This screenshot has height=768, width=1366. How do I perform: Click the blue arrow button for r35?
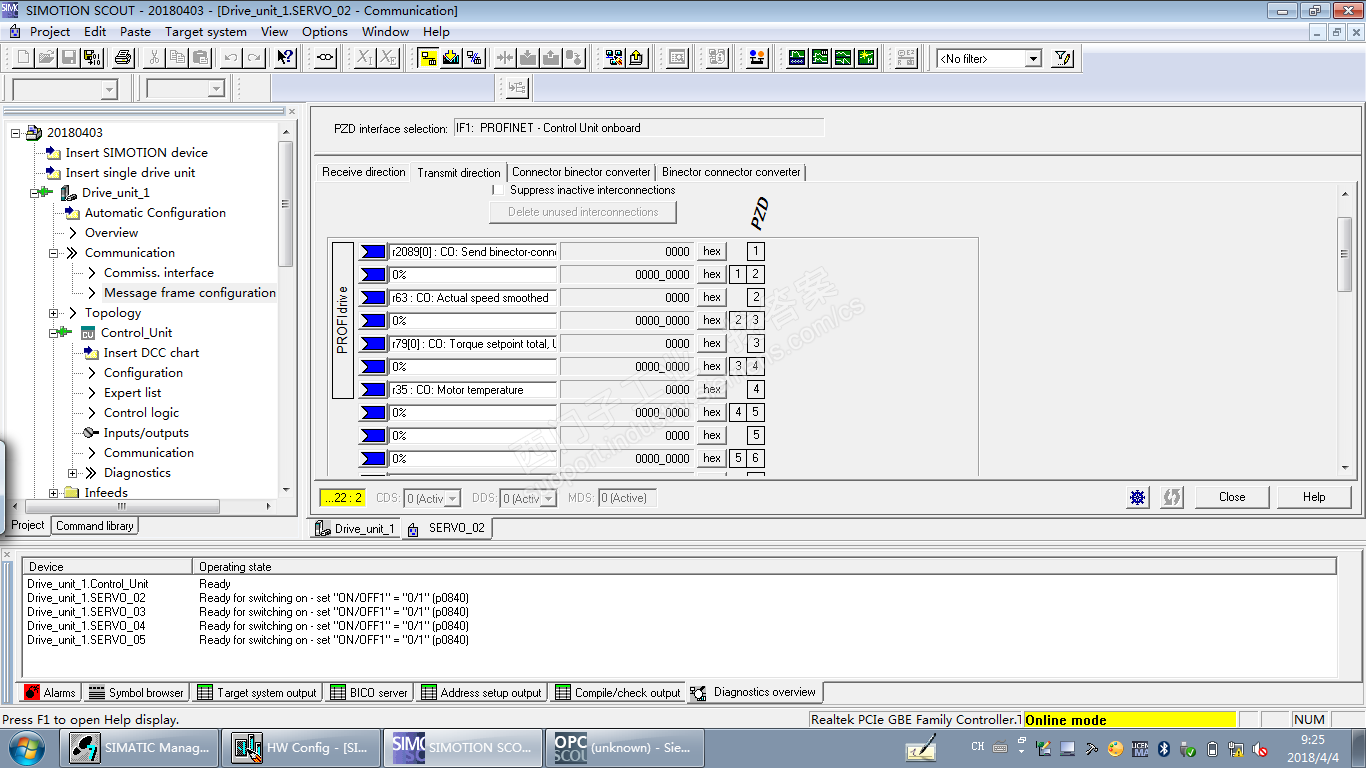point(373,390)
